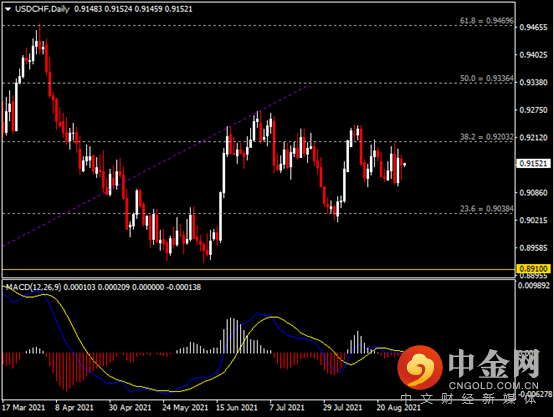Click the 0.94655 price scale label

tap(534, 28)
